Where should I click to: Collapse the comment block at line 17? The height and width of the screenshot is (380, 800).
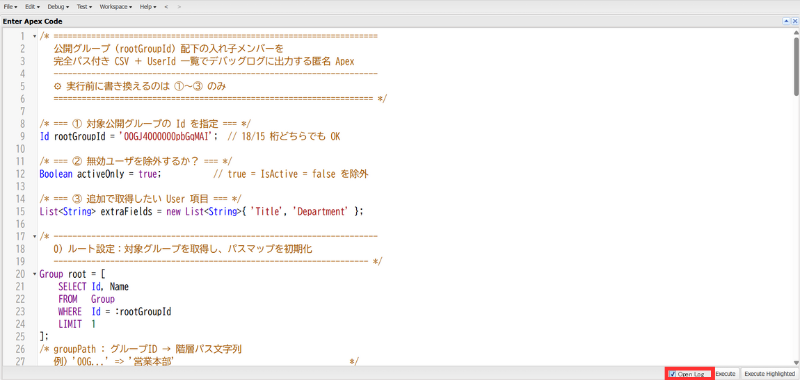(34, 237)
